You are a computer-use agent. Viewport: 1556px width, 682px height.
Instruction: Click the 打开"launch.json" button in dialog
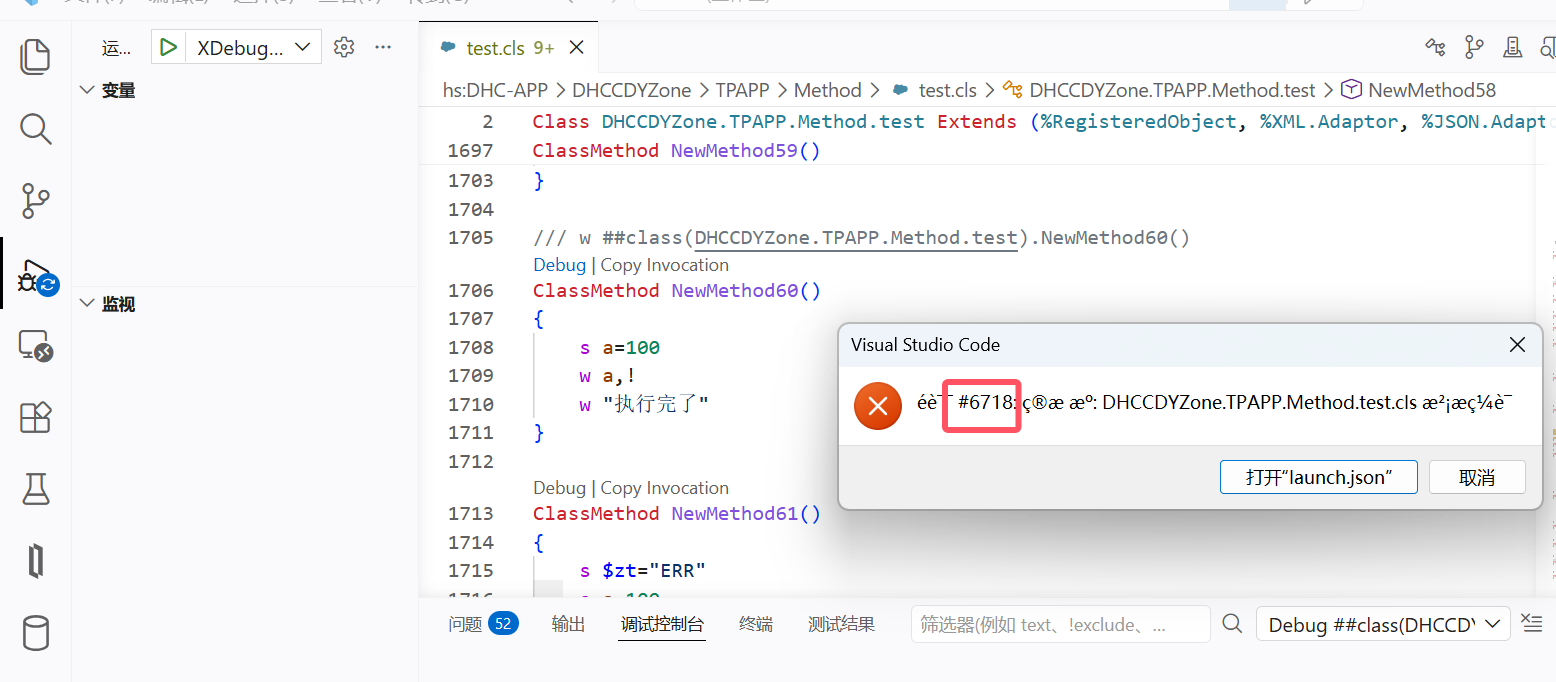pos(1318,477)
